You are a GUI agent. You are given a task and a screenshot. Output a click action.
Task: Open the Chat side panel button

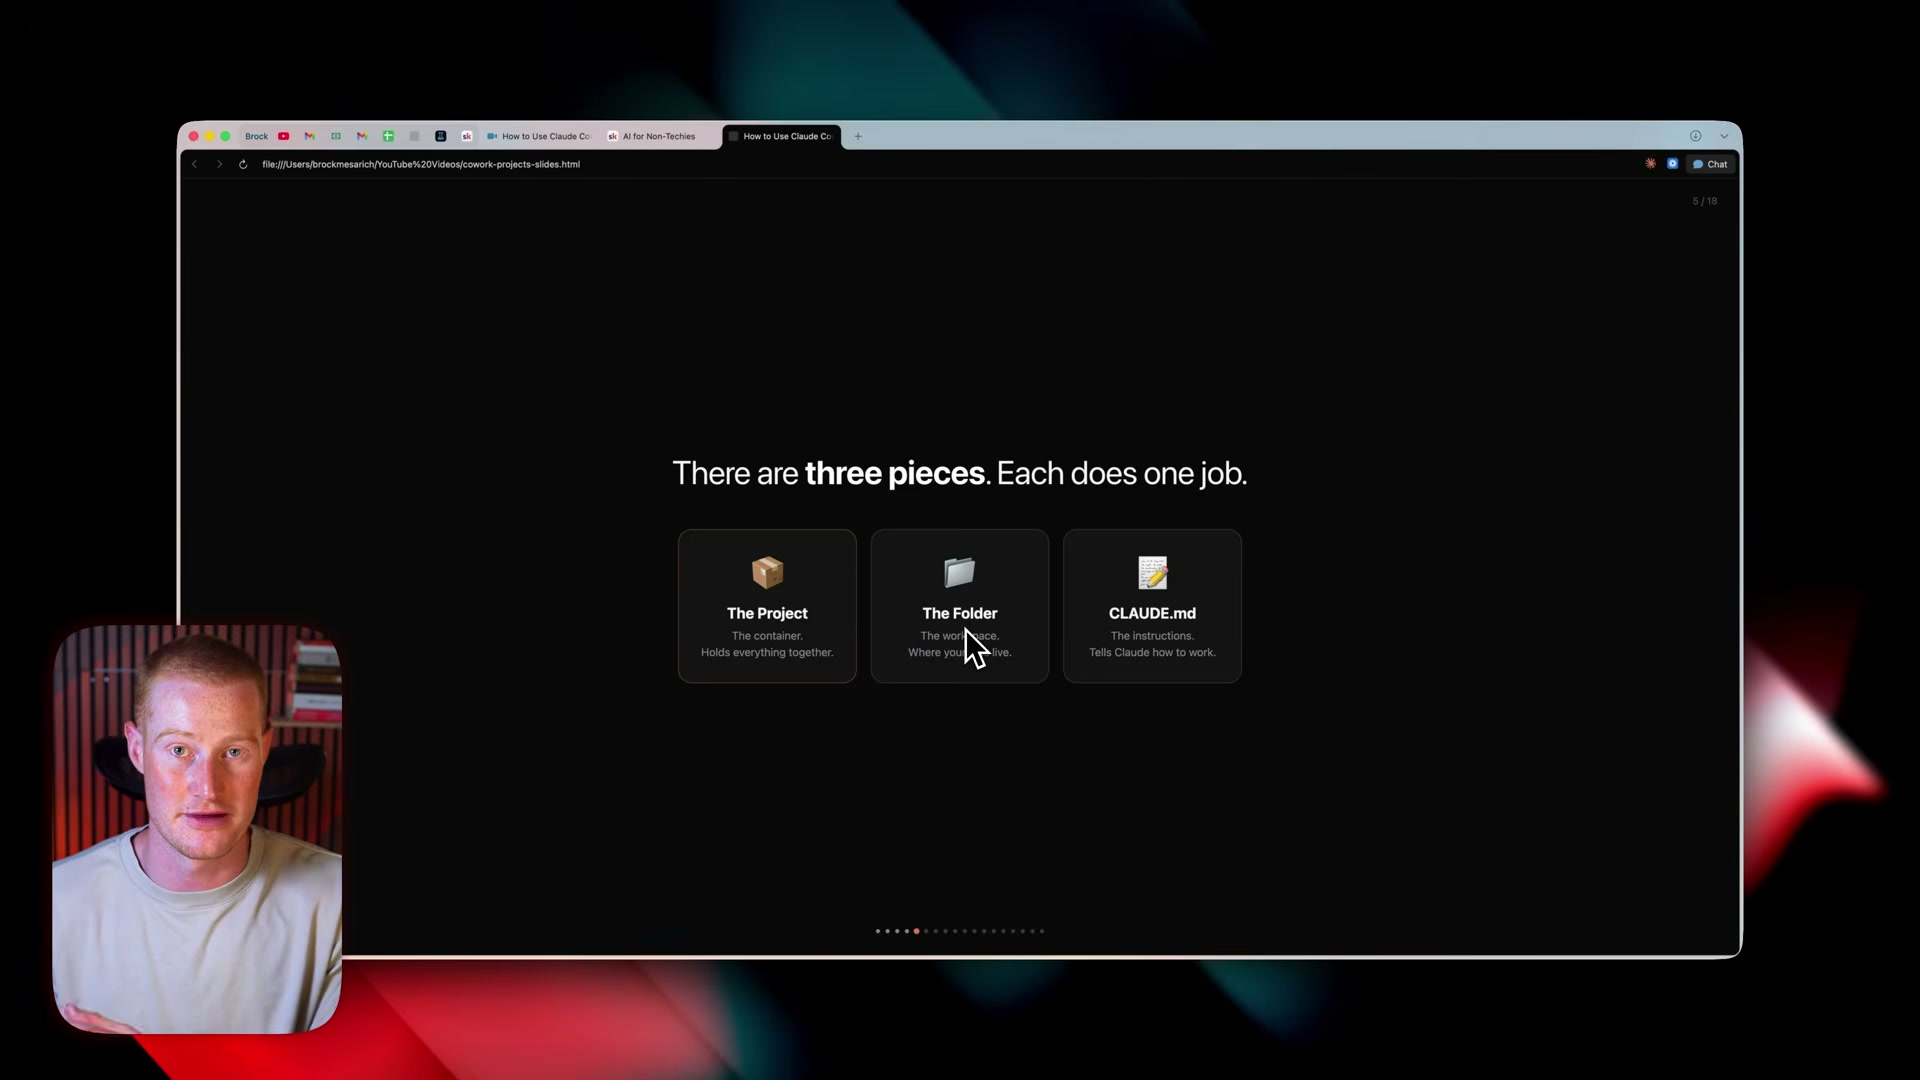(1711, 164)
